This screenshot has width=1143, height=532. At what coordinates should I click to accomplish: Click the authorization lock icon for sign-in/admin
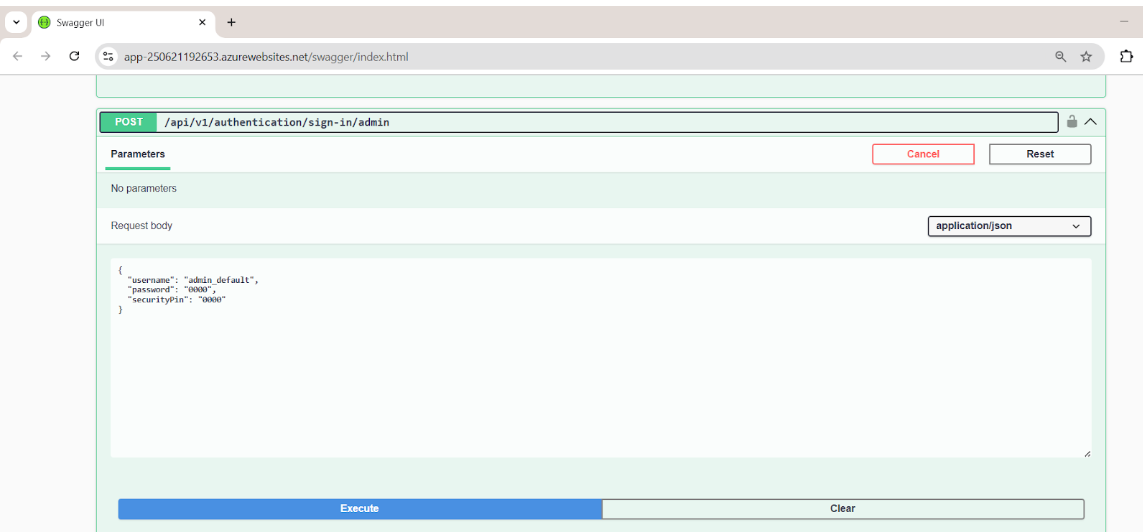(1072, 122)
